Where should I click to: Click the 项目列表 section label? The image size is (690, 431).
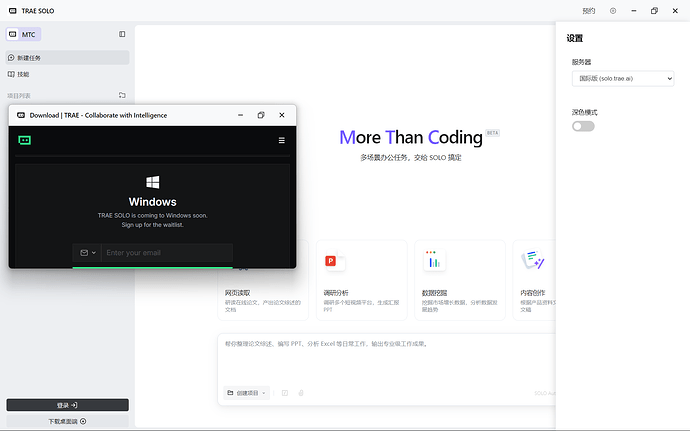click(x=18, y=96)
